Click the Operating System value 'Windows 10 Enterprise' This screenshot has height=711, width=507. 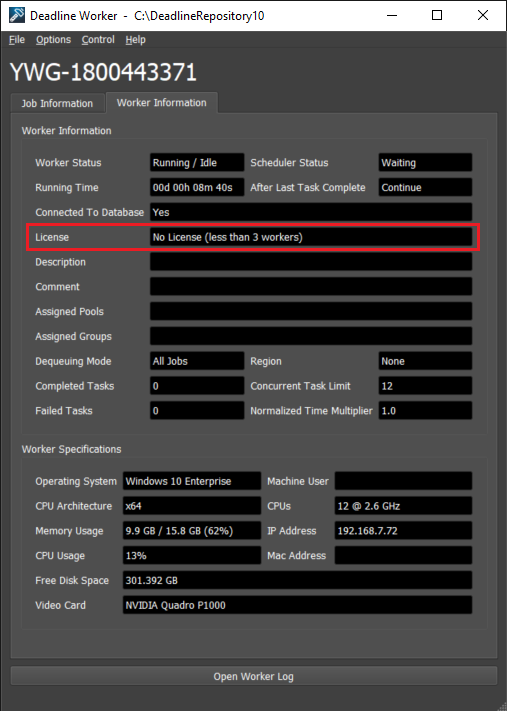click(x=192, y=481)
